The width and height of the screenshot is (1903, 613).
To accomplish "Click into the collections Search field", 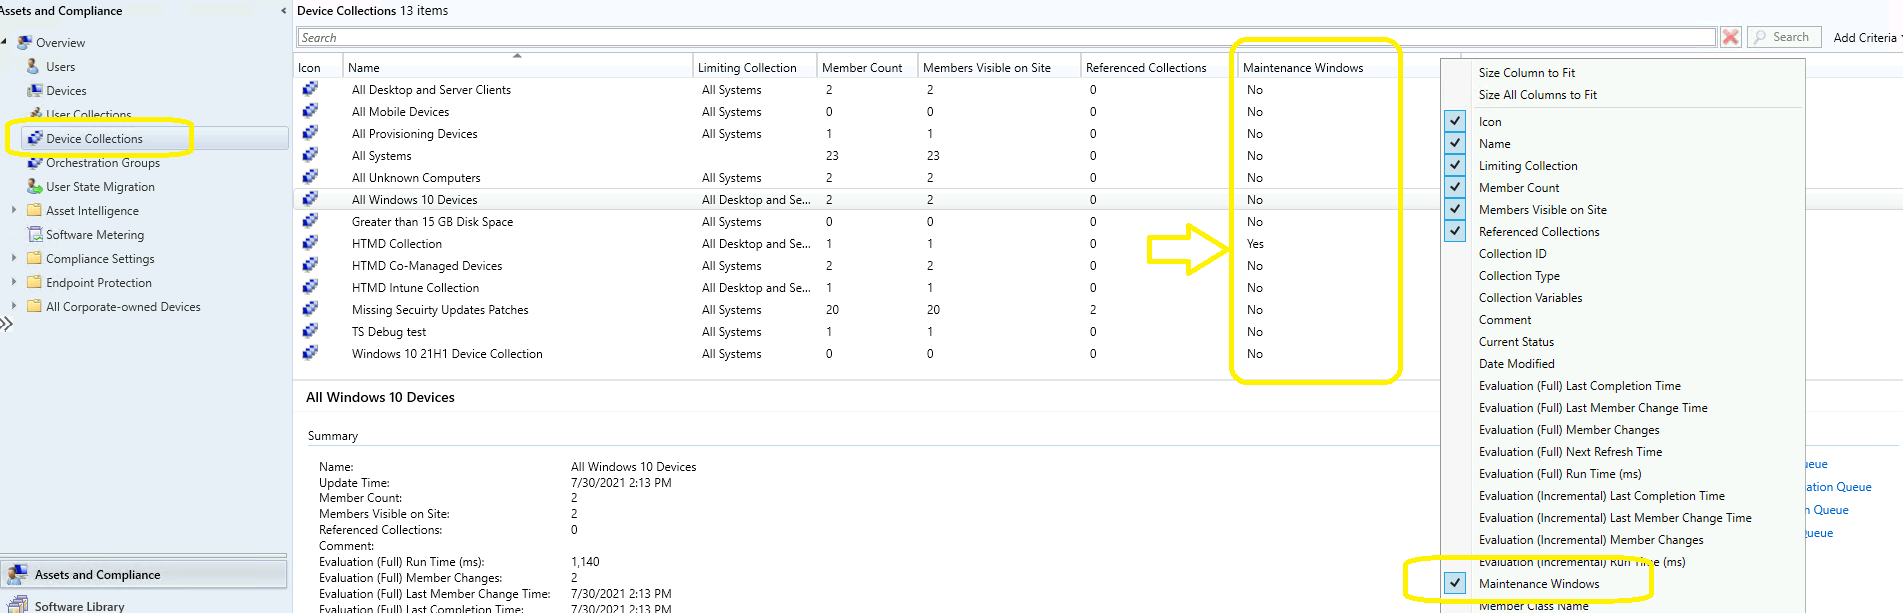I will [x=1006, y=37].
